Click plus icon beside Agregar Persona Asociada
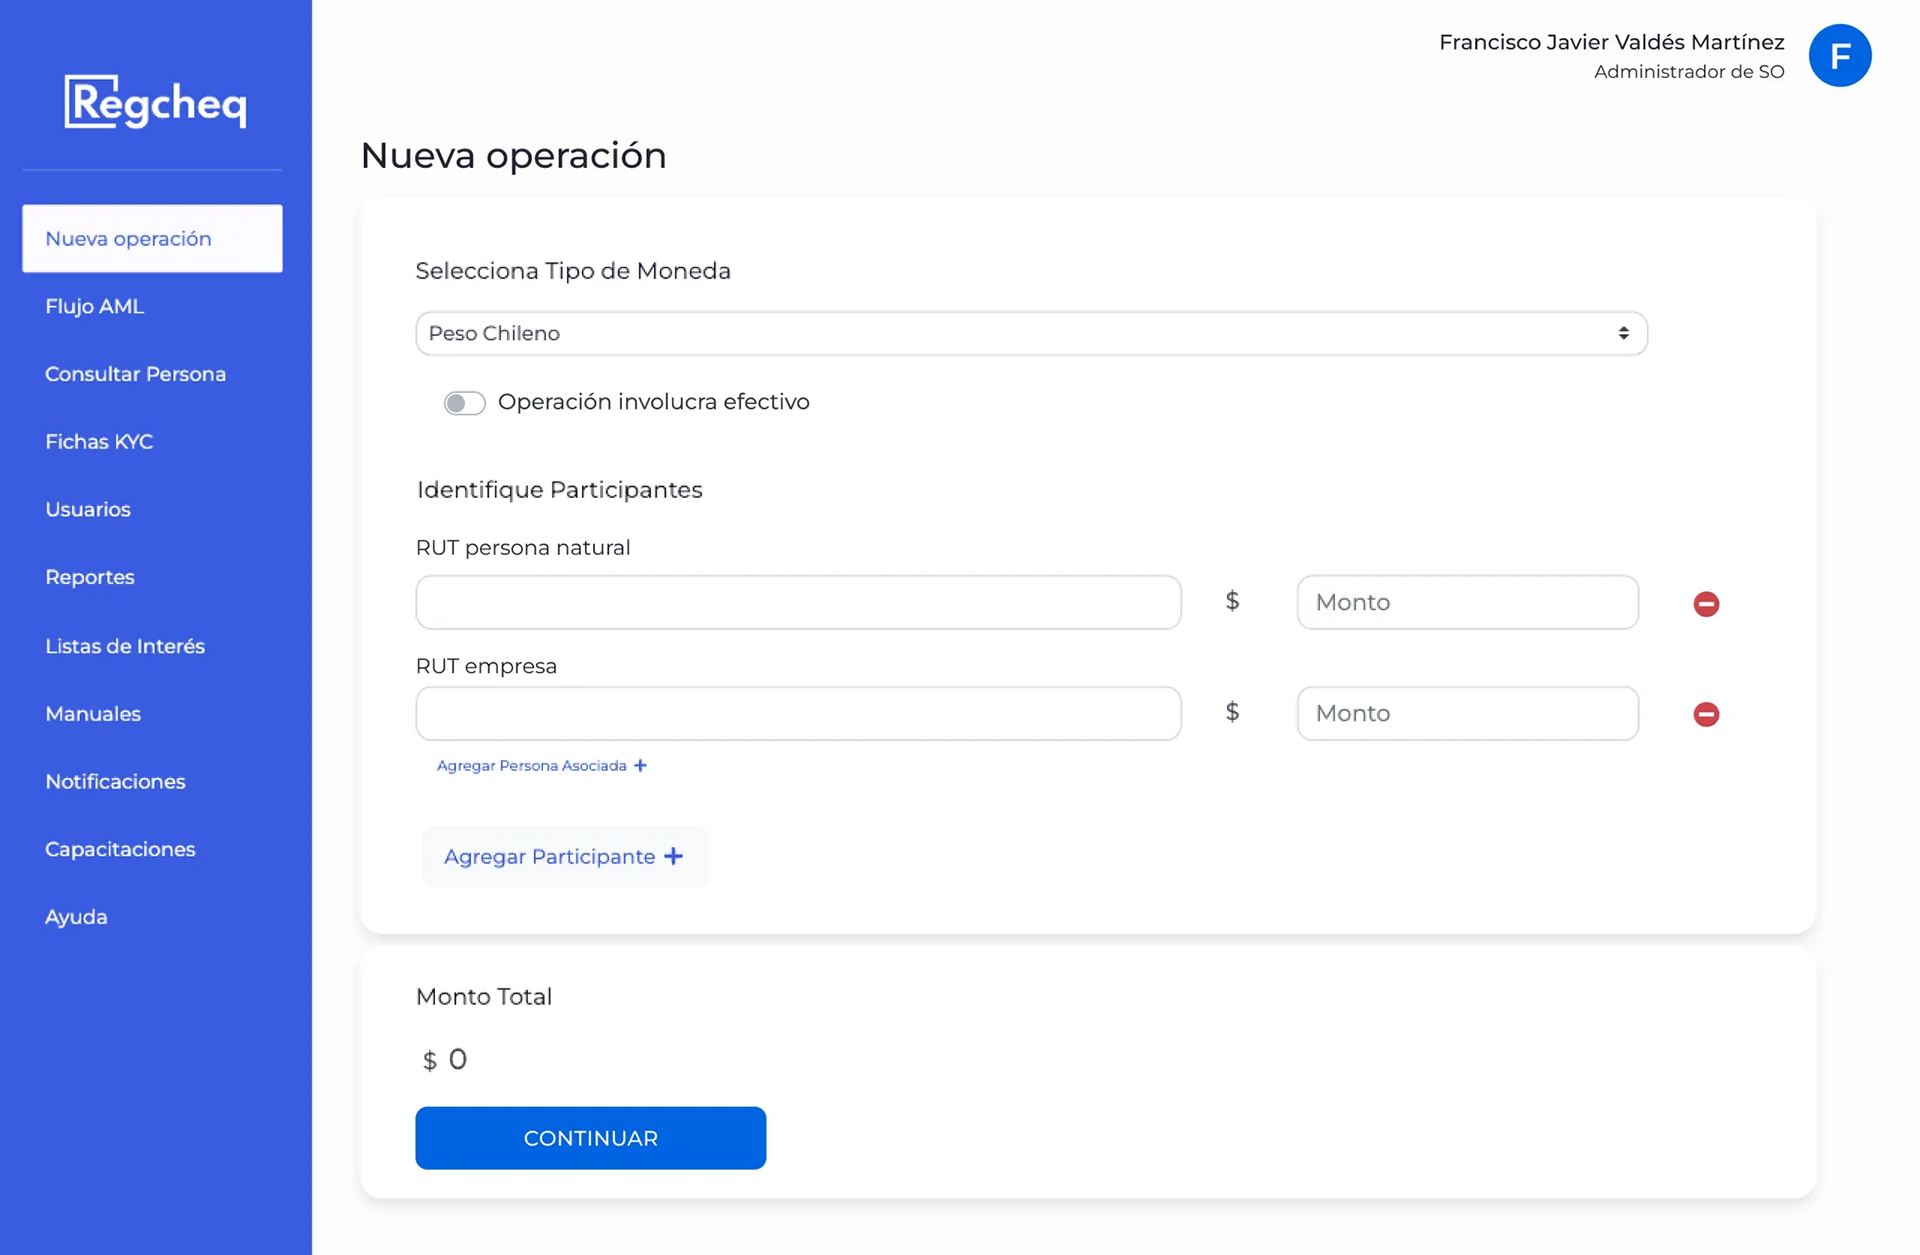1920x1255 pixels. tap(641, 766)
